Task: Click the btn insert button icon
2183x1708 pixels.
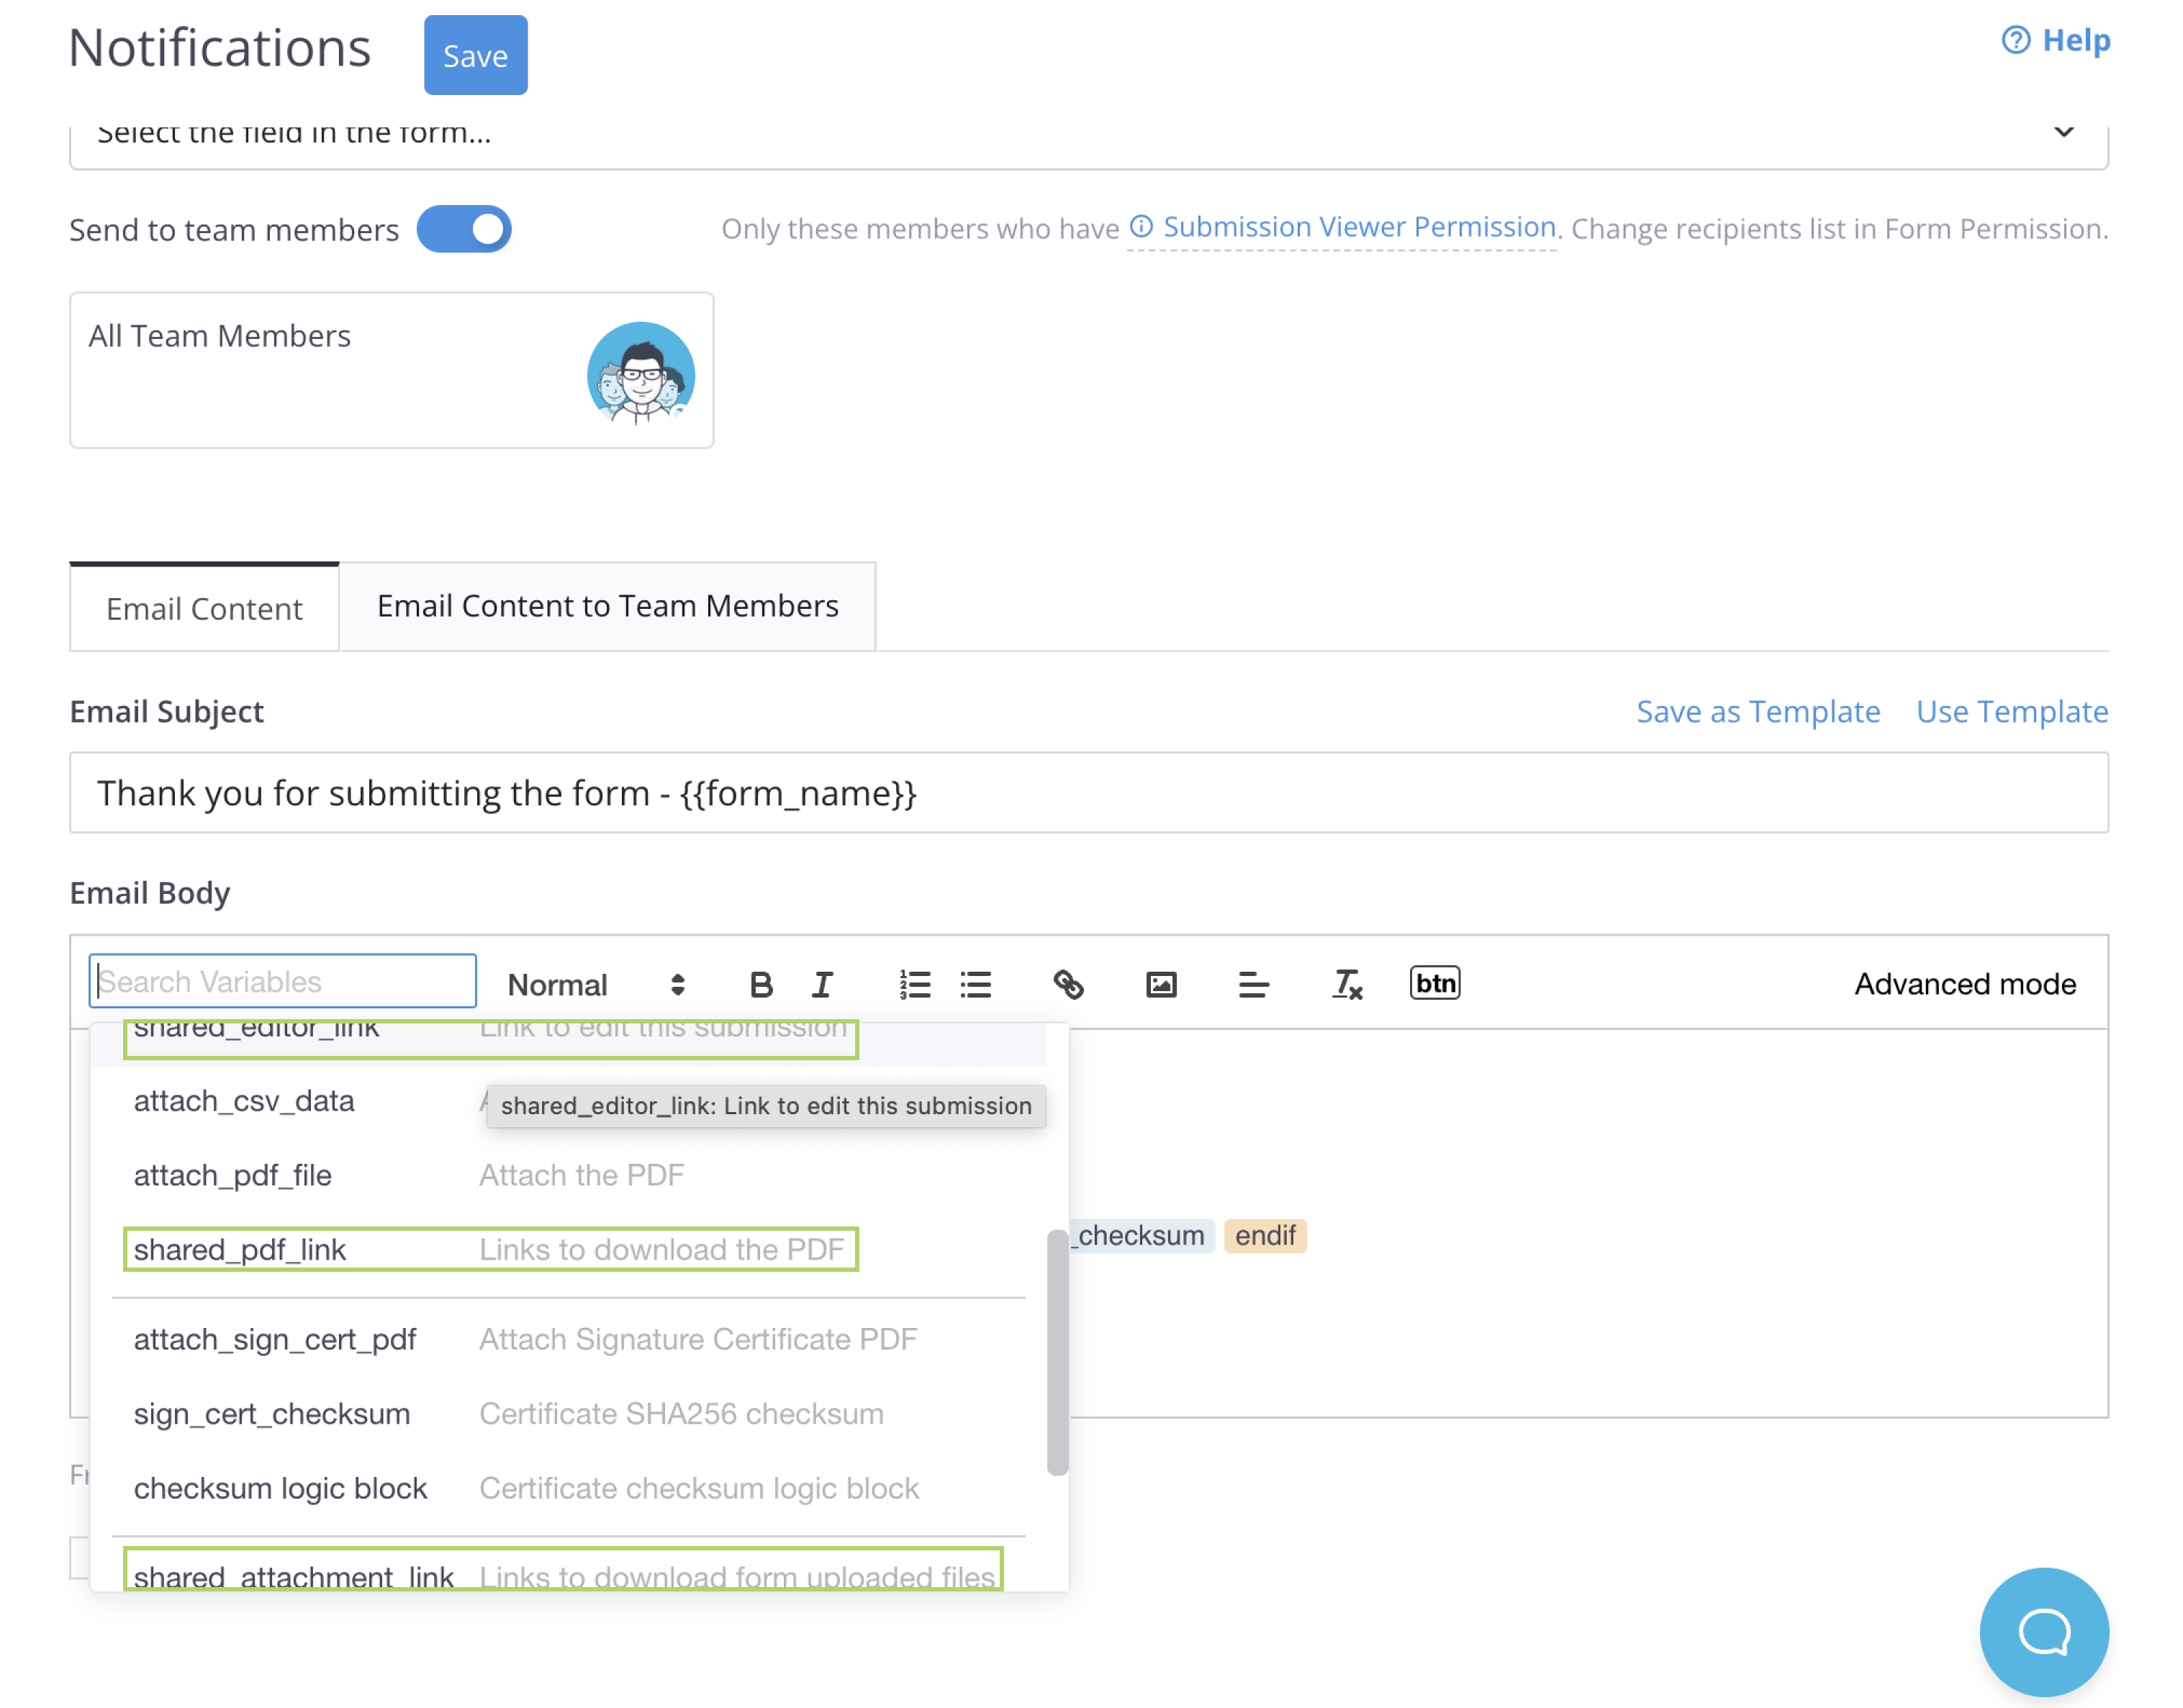Action: (1435, 982)
